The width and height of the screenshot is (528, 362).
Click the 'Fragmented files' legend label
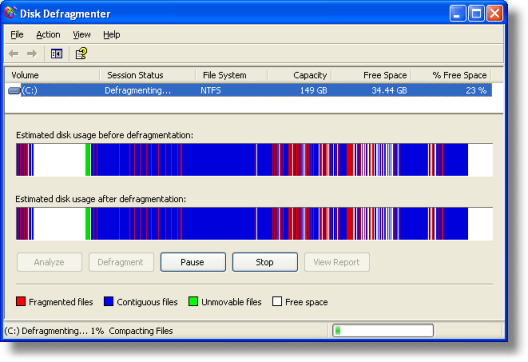point(61,302)
